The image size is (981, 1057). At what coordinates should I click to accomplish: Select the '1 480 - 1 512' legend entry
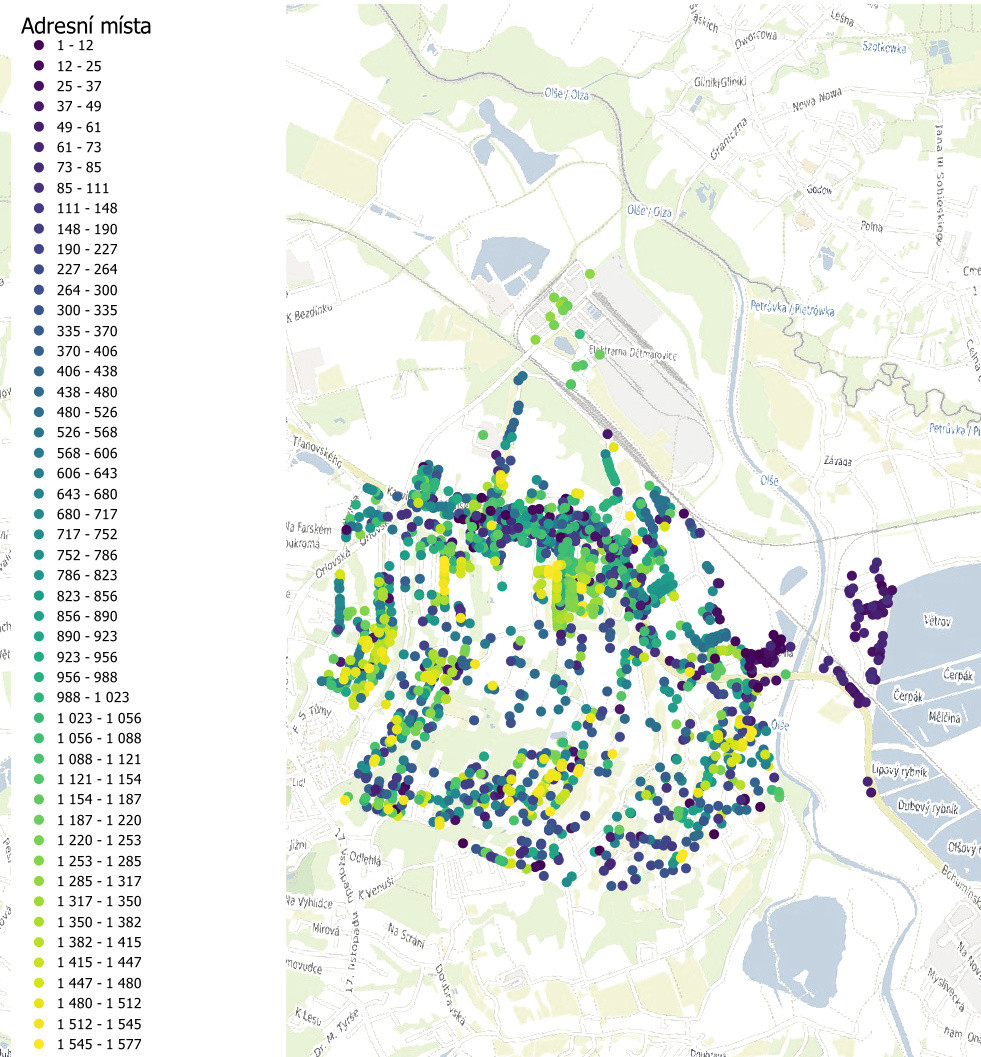tap(88, 1003)
